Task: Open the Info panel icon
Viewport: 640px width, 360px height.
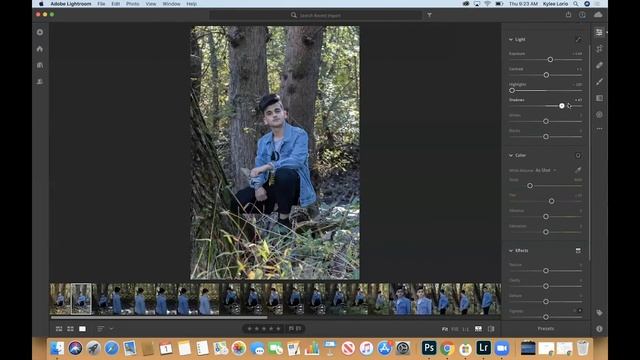Action: 599,329
